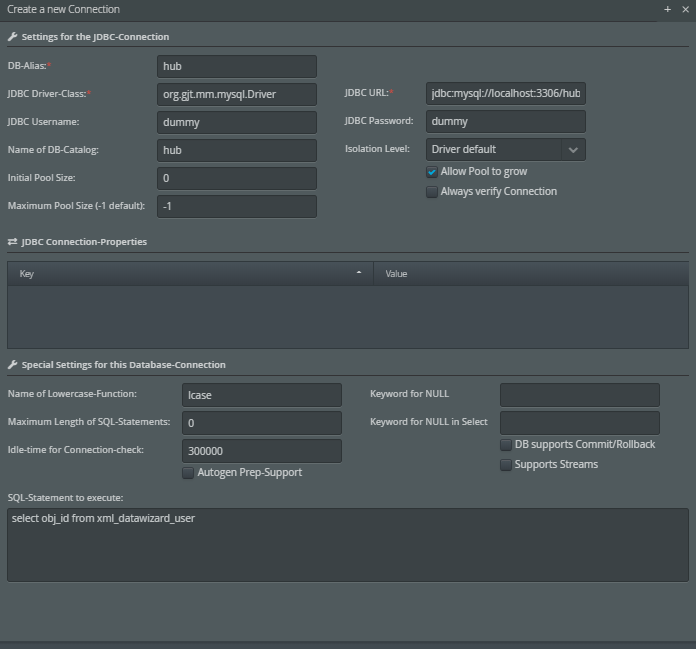
Task: Sort by the Key column header
Action: [190, 273]
